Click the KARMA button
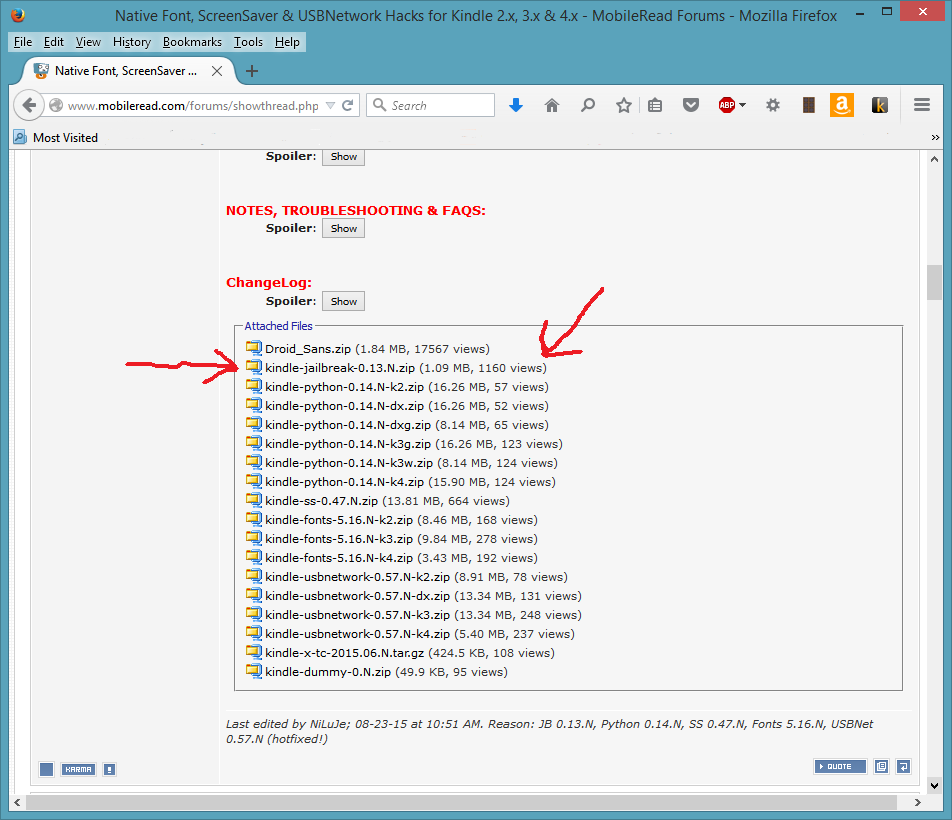 point(78,770)
